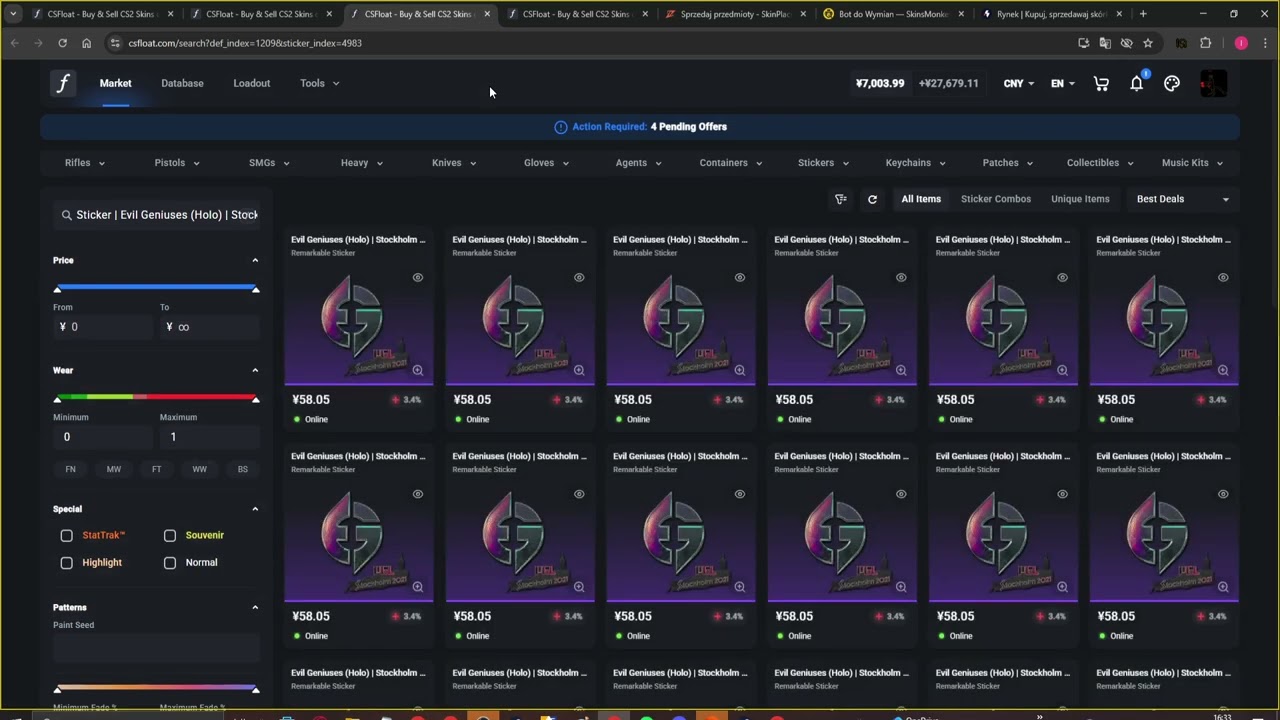Toggle the MW wear filter
The width and height of the screenshot is (1280, 720).
pos(114,469)
